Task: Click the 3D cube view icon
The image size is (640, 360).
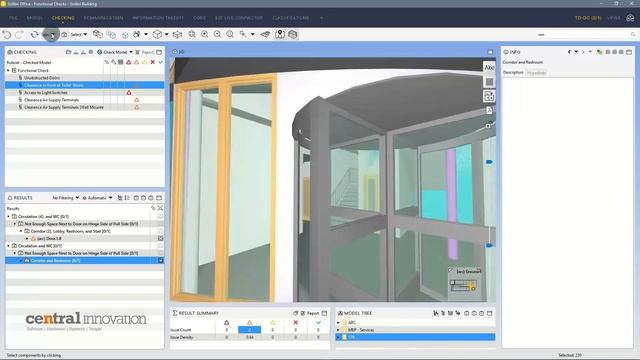Action: (x=157, y=35)
